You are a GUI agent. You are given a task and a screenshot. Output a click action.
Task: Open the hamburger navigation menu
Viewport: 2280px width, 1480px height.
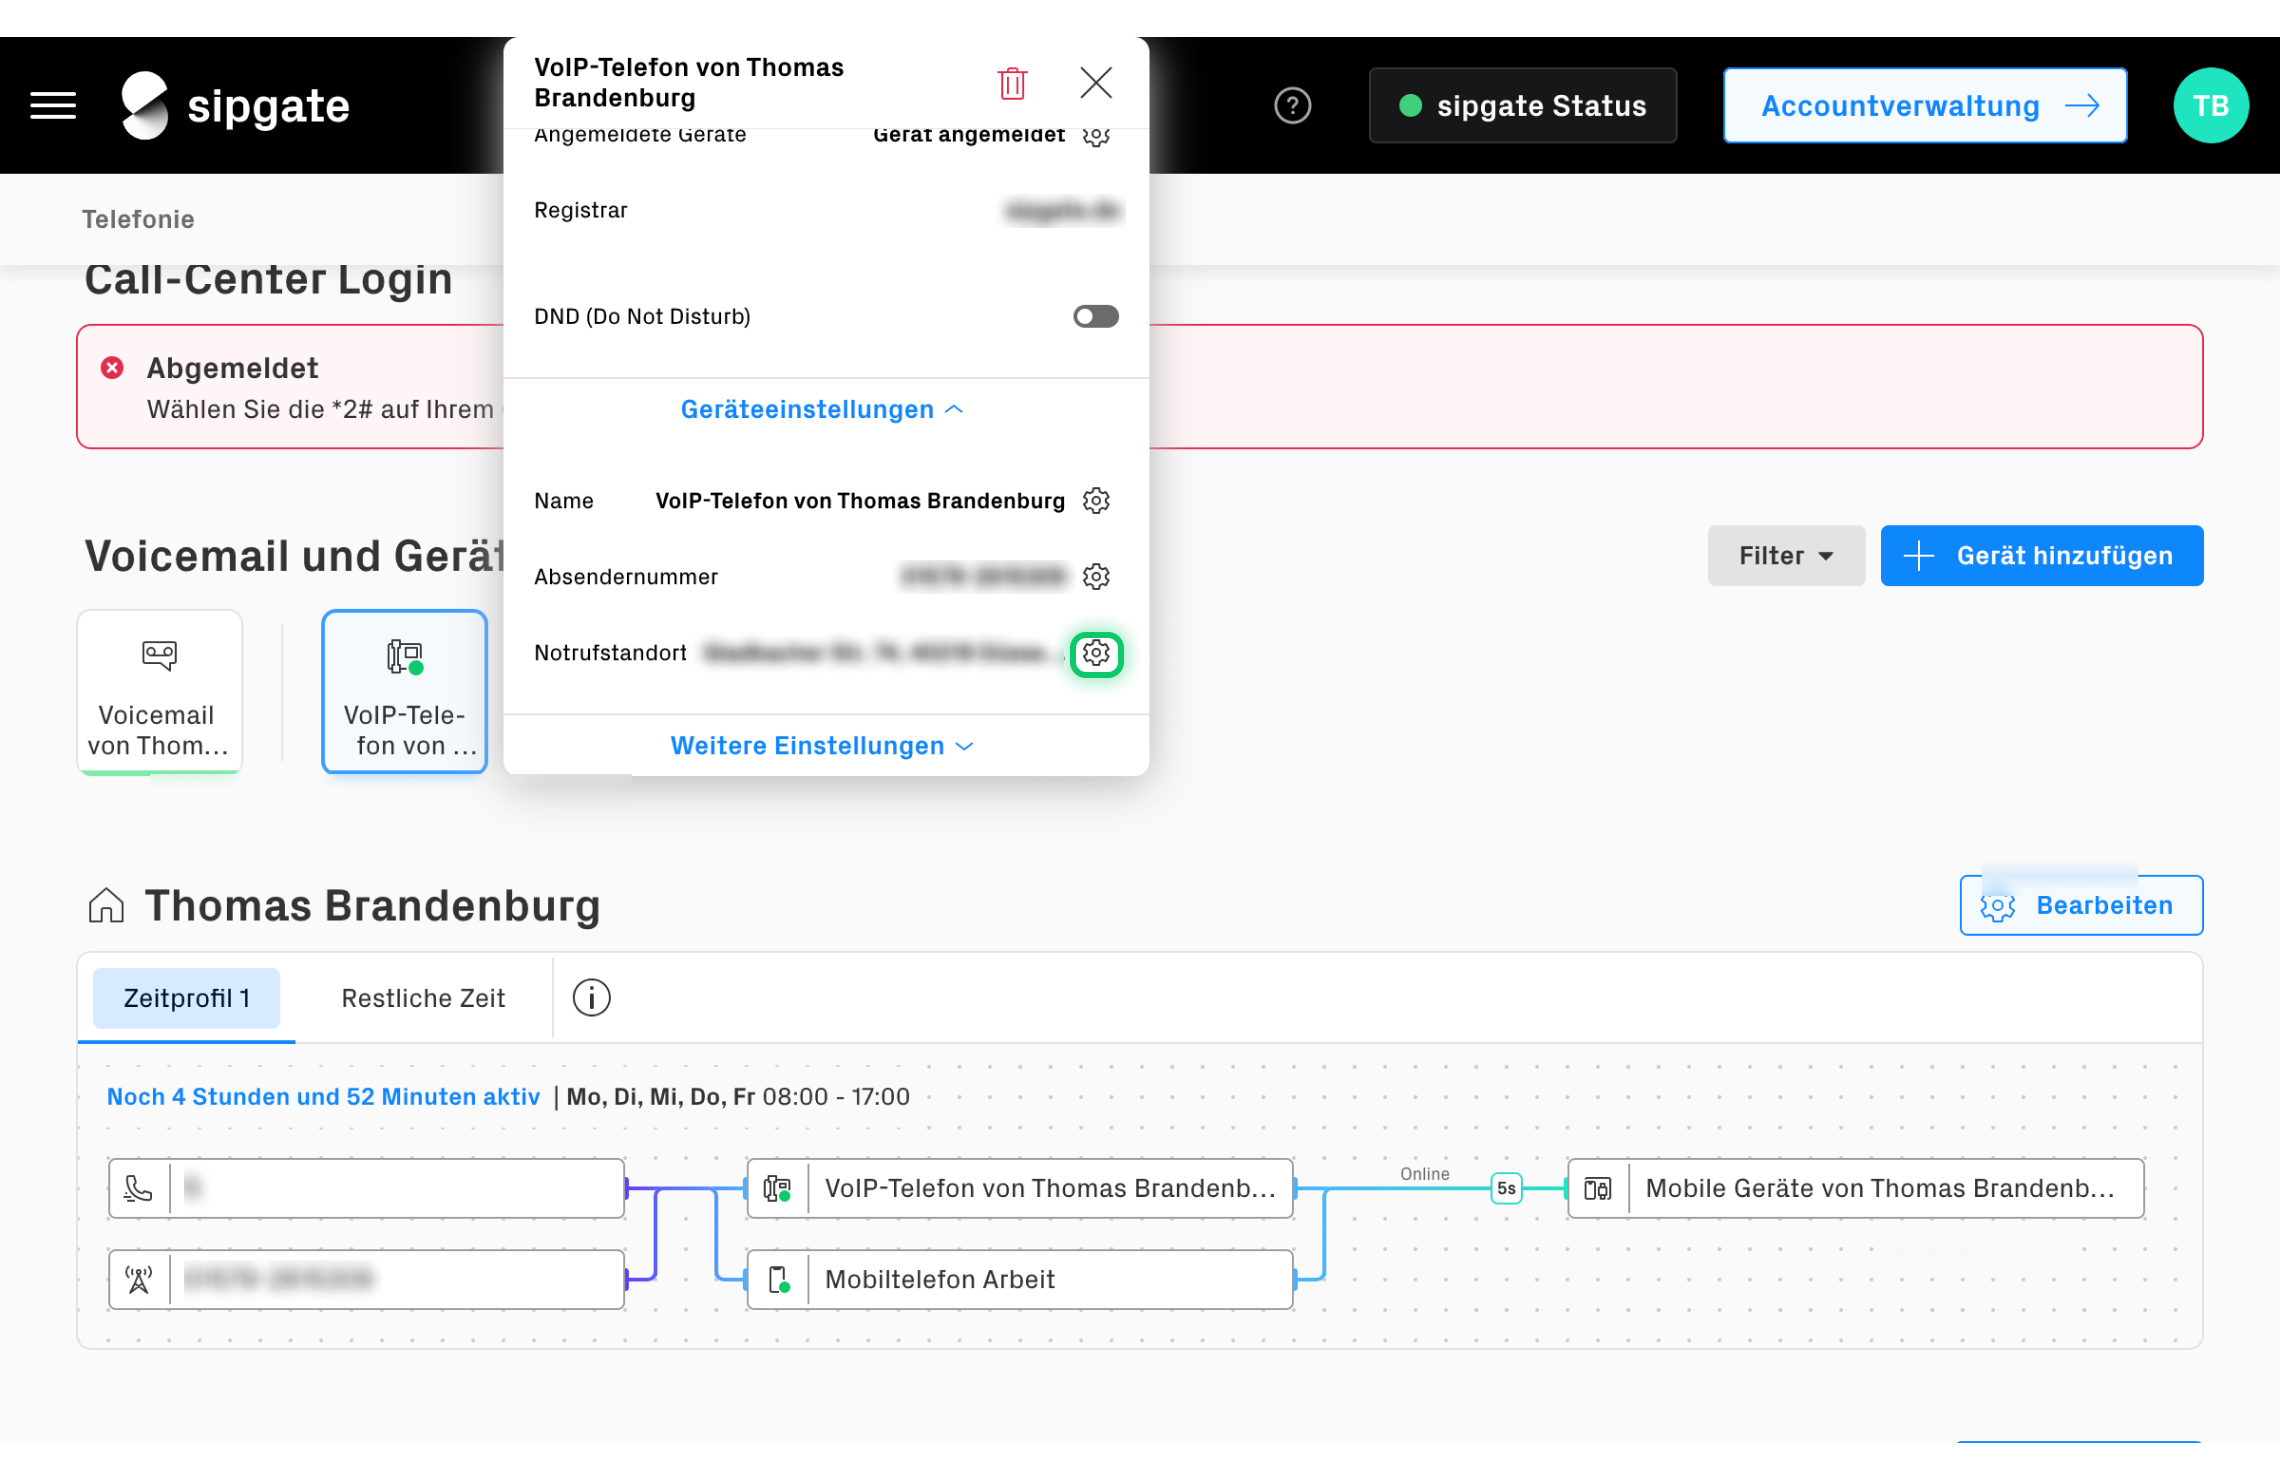pos(53,105)
